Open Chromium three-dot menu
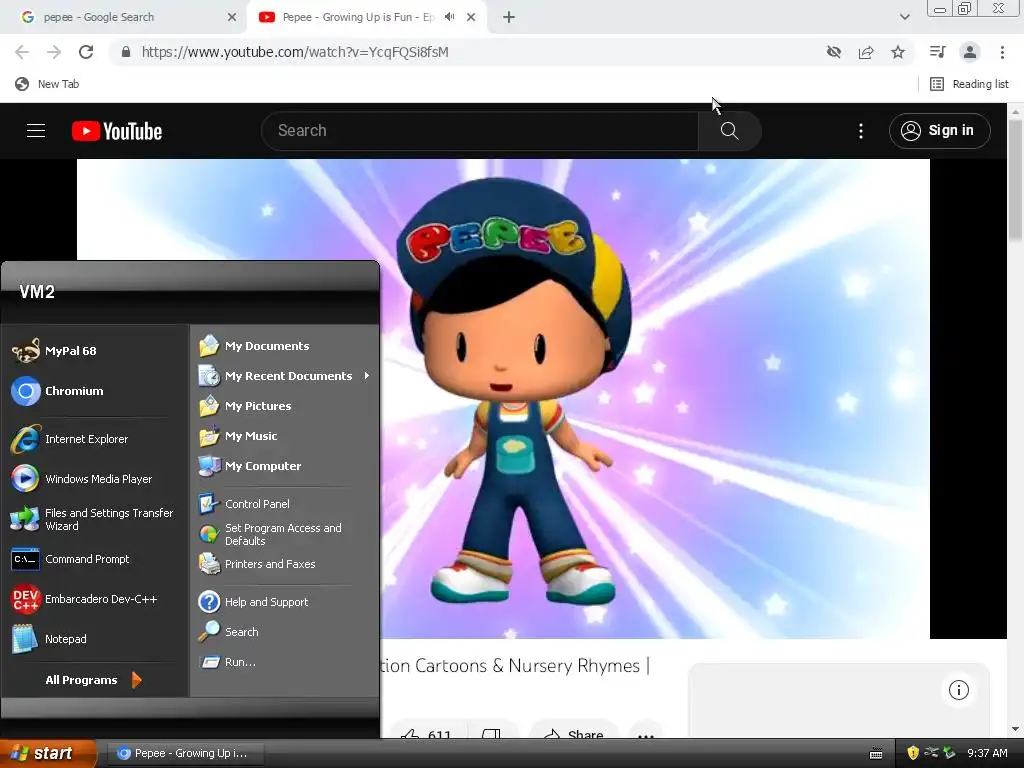 (x=1002, y=52)
